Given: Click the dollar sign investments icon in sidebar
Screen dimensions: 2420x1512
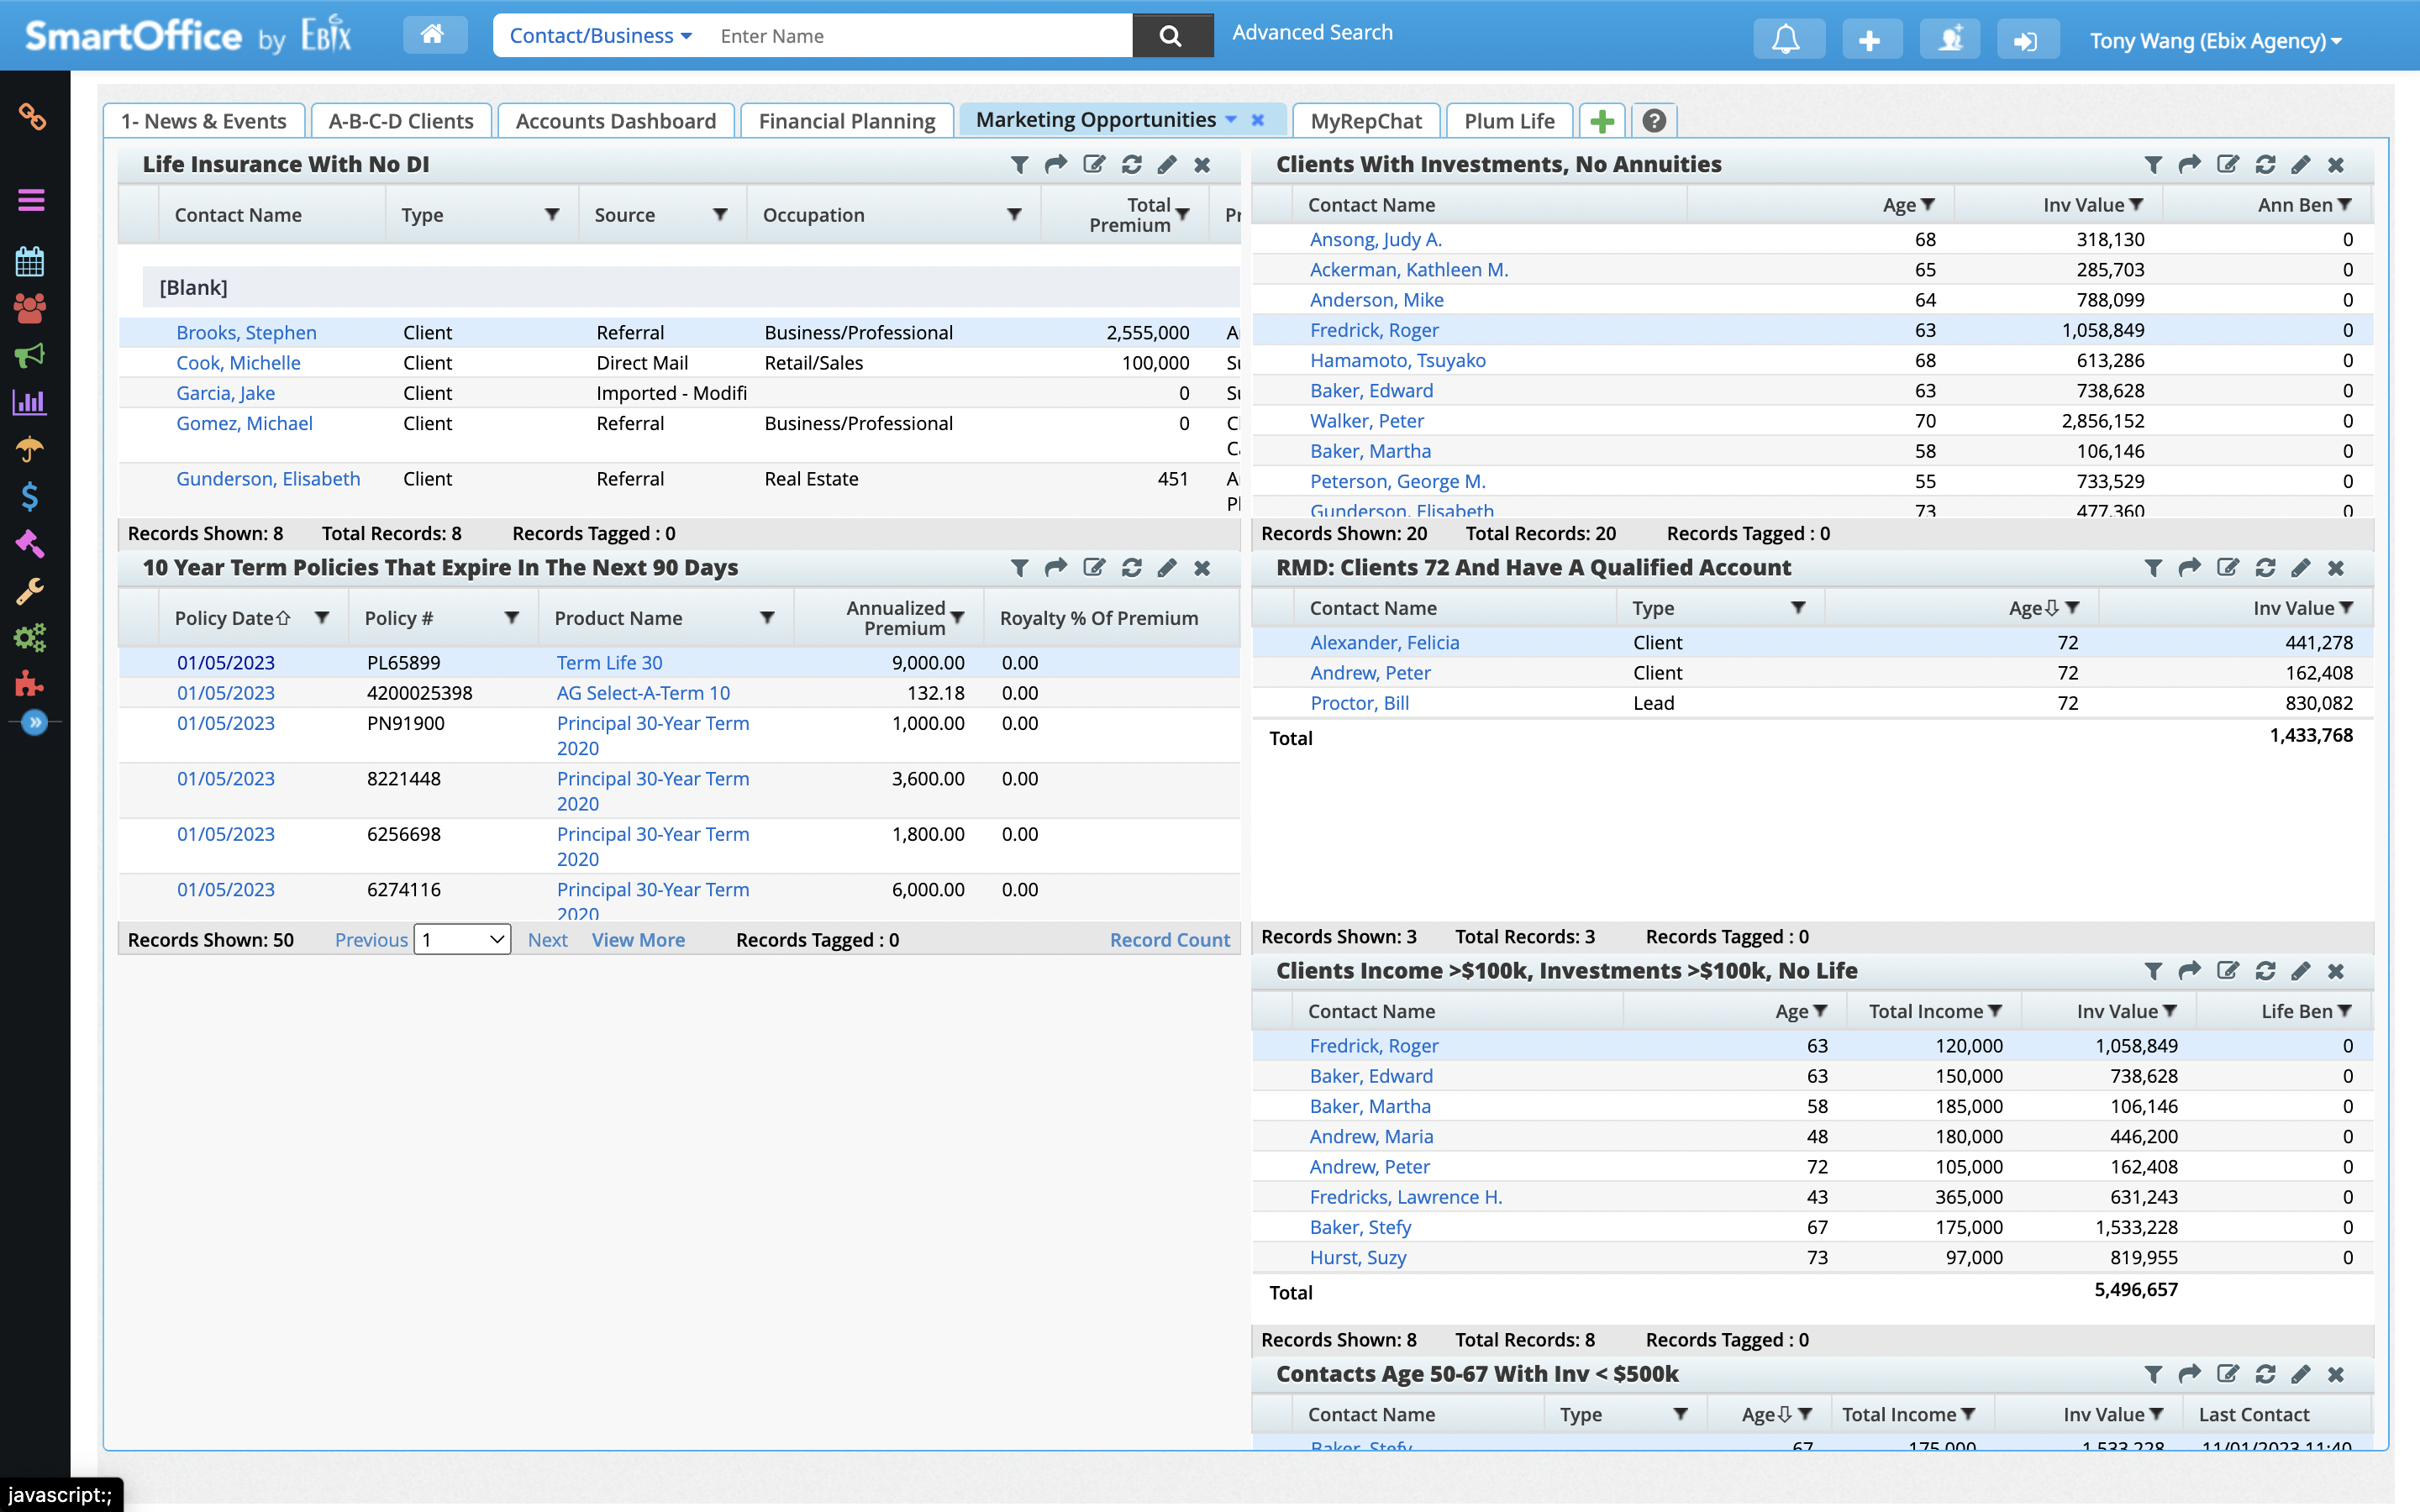Looking at the screenshot, I should click(x=30, y=496).
